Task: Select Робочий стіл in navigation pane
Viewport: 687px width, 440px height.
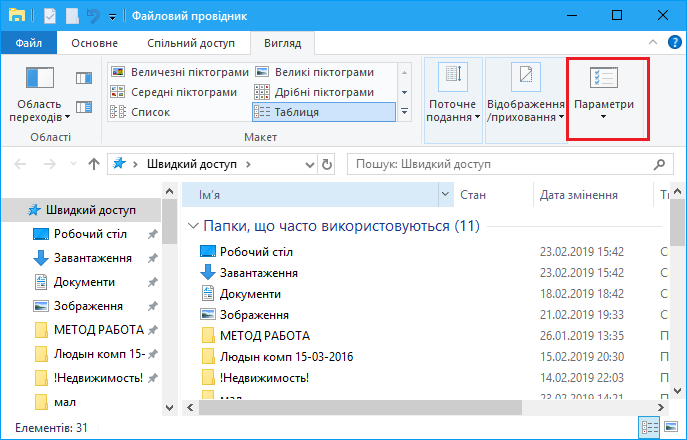Action: point(81,234)
